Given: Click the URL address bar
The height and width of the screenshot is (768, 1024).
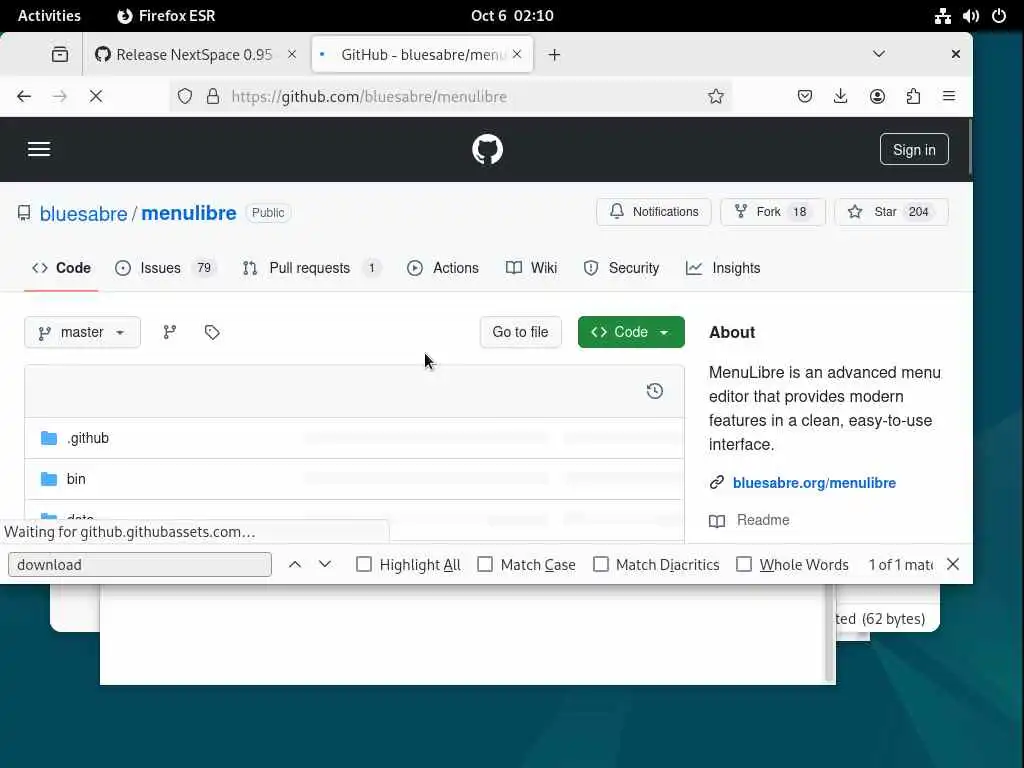Looking at the screenshot, I should point(451,97).
